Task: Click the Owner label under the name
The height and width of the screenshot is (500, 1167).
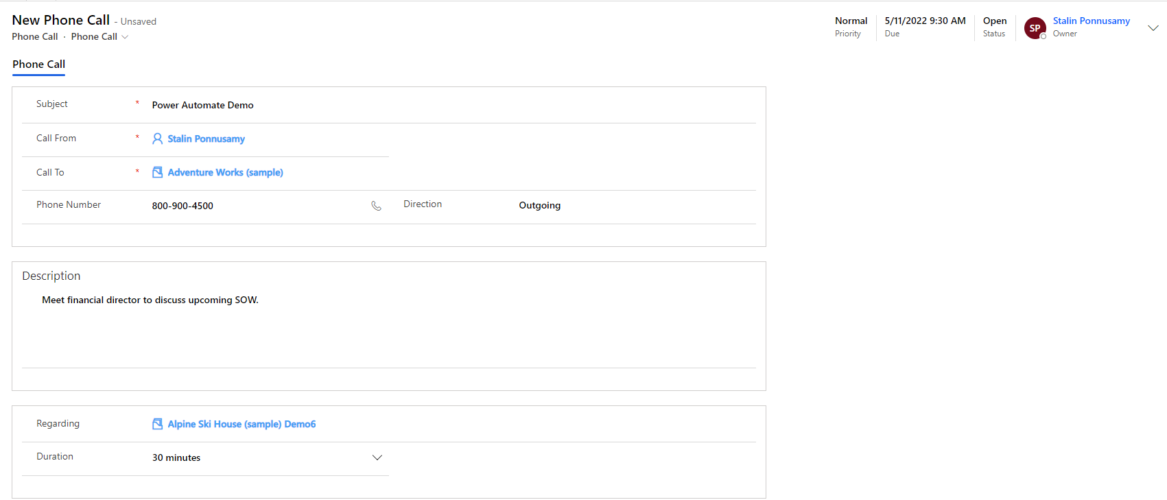Action: click(x=1065, y=34)
